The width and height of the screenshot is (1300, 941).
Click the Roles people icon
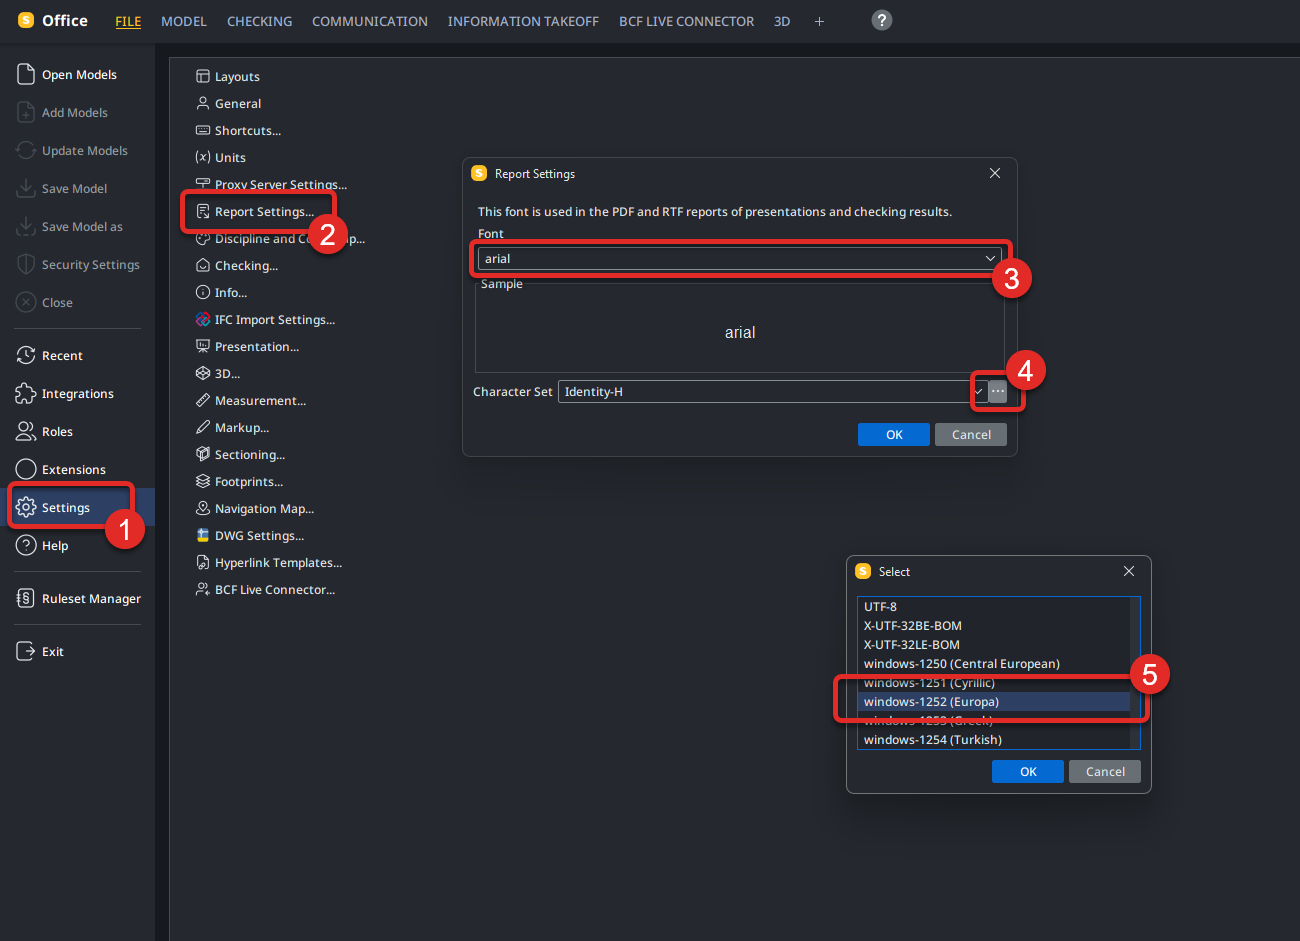coord(26,431)
